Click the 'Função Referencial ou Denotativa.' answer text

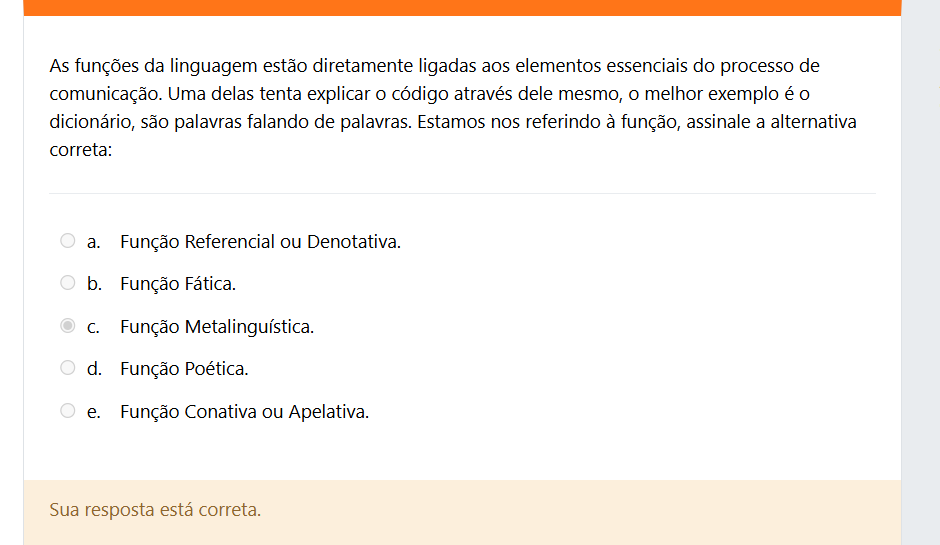[260, 242]
